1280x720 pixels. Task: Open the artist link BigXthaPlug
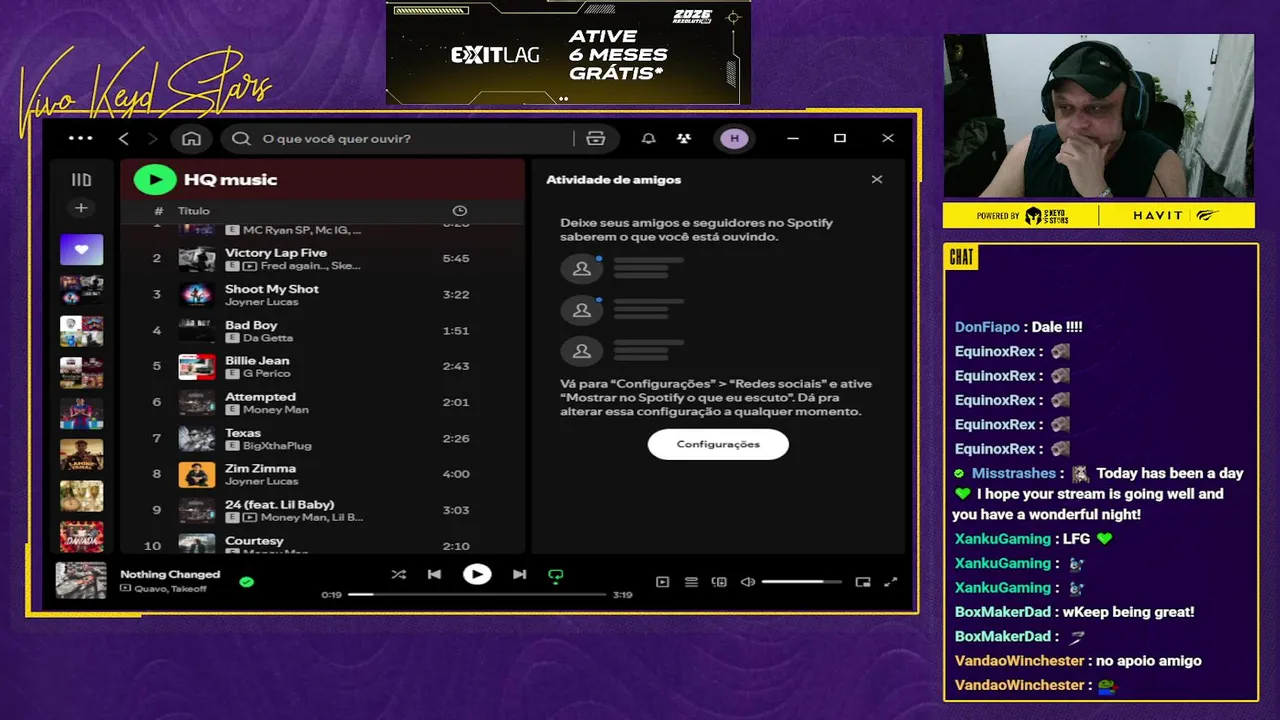pos(277,446)
